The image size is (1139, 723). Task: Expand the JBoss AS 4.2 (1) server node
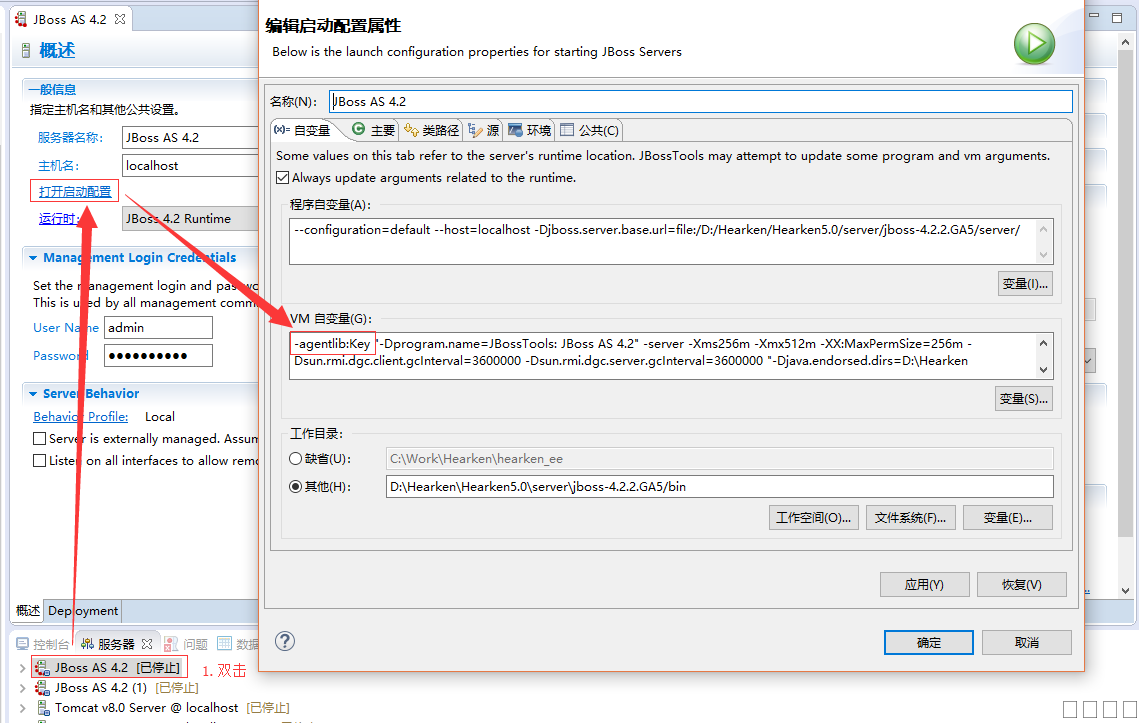(x=22, y=688)
